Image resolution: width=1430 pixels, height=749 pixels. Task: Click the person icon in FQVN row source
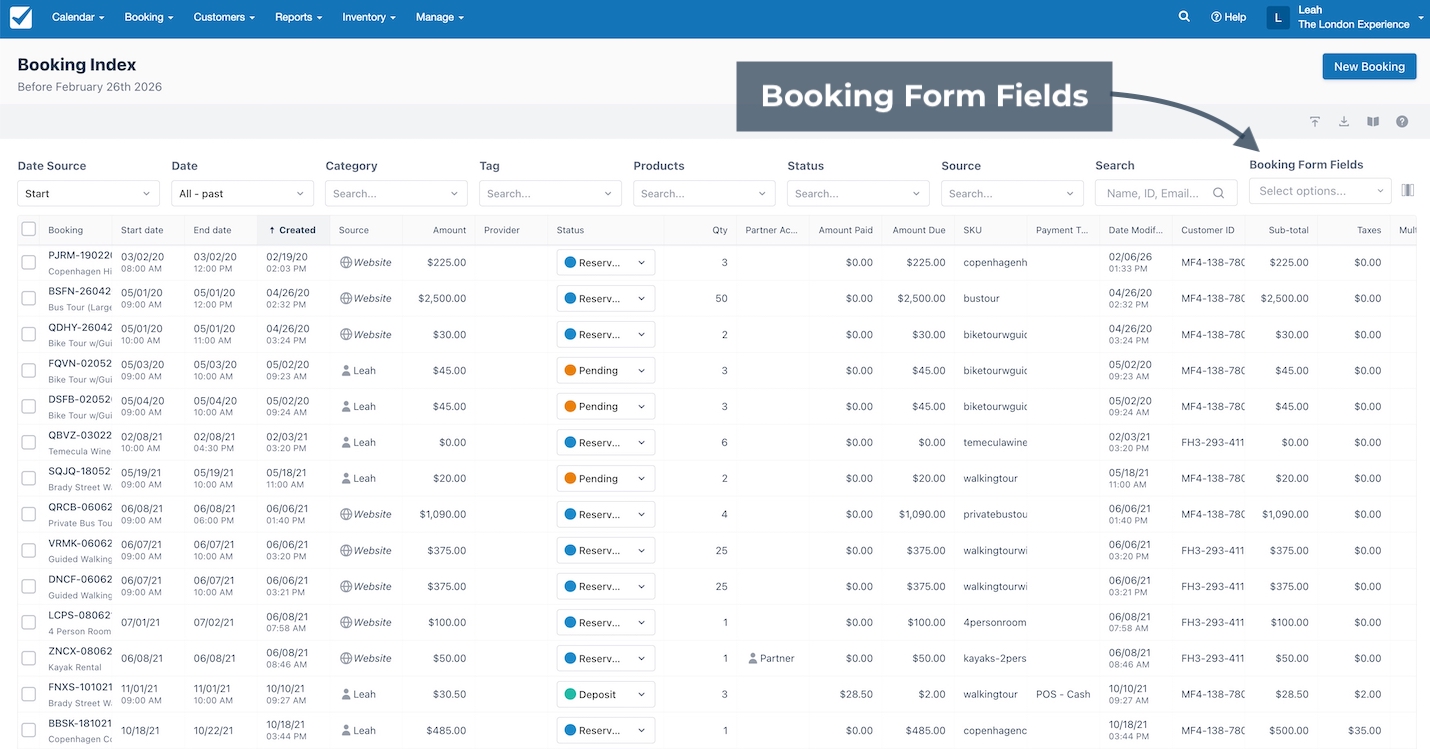click(346, 370)
